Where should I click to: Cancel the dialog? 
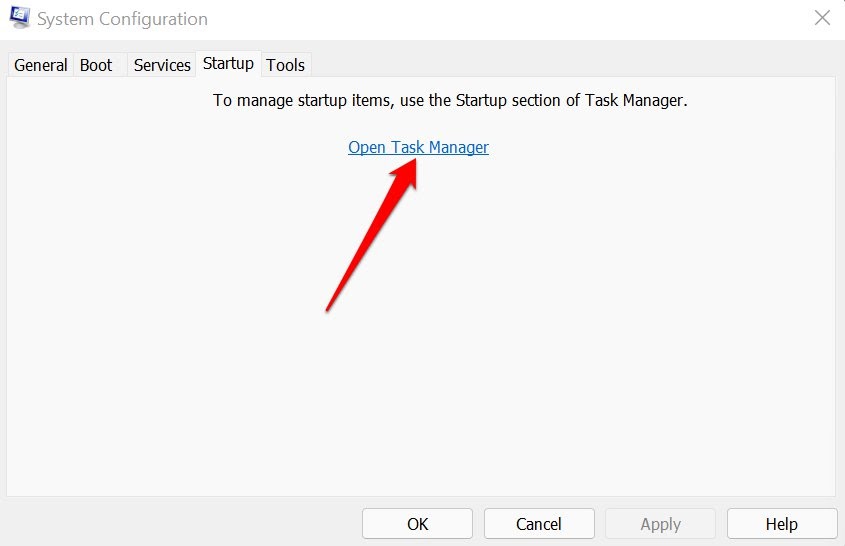tap(539, 524)
